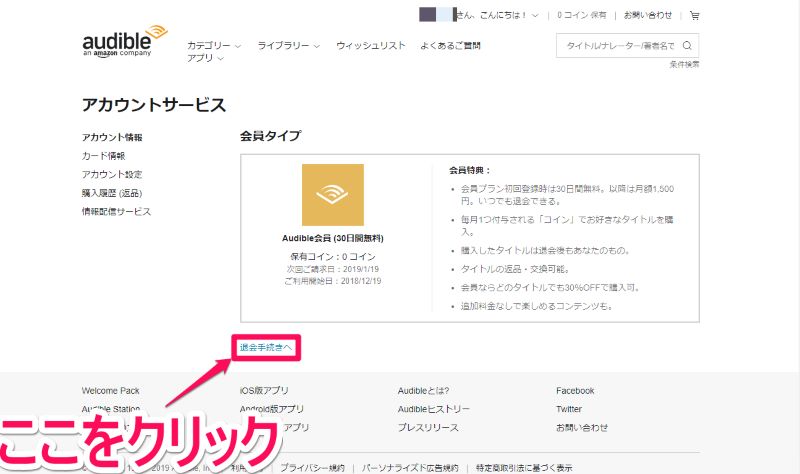This screenshot has height=474, width=800.
Task: Open the Android版アプリ footer link
Action: 272,409
